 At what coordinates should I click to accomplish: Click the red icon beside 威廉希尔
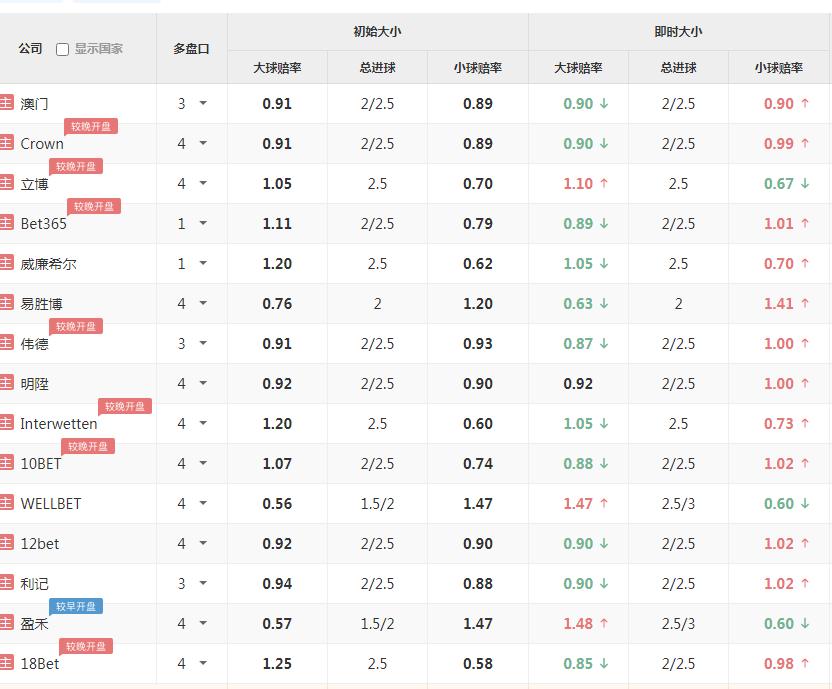tap(6, 263)
